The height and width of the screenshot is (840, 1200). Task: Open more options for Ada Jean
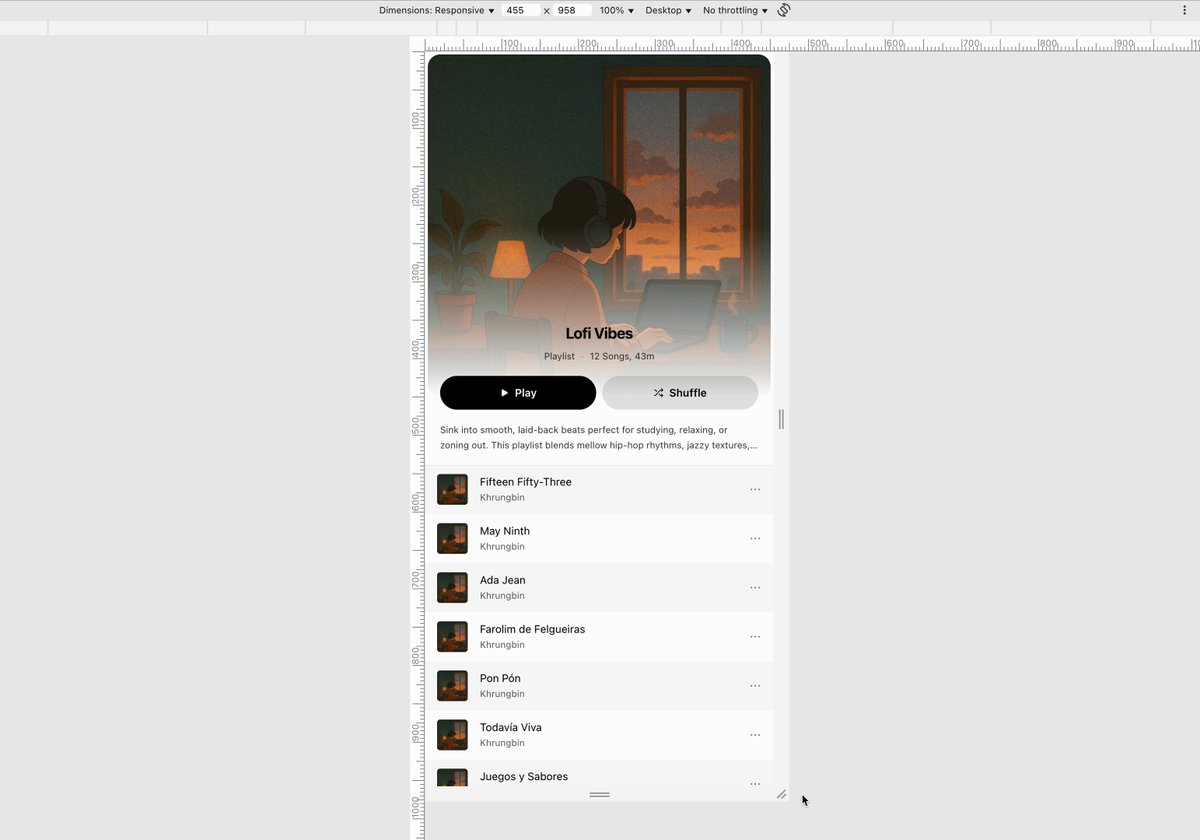pyautogui.click(x=755, y=587)
